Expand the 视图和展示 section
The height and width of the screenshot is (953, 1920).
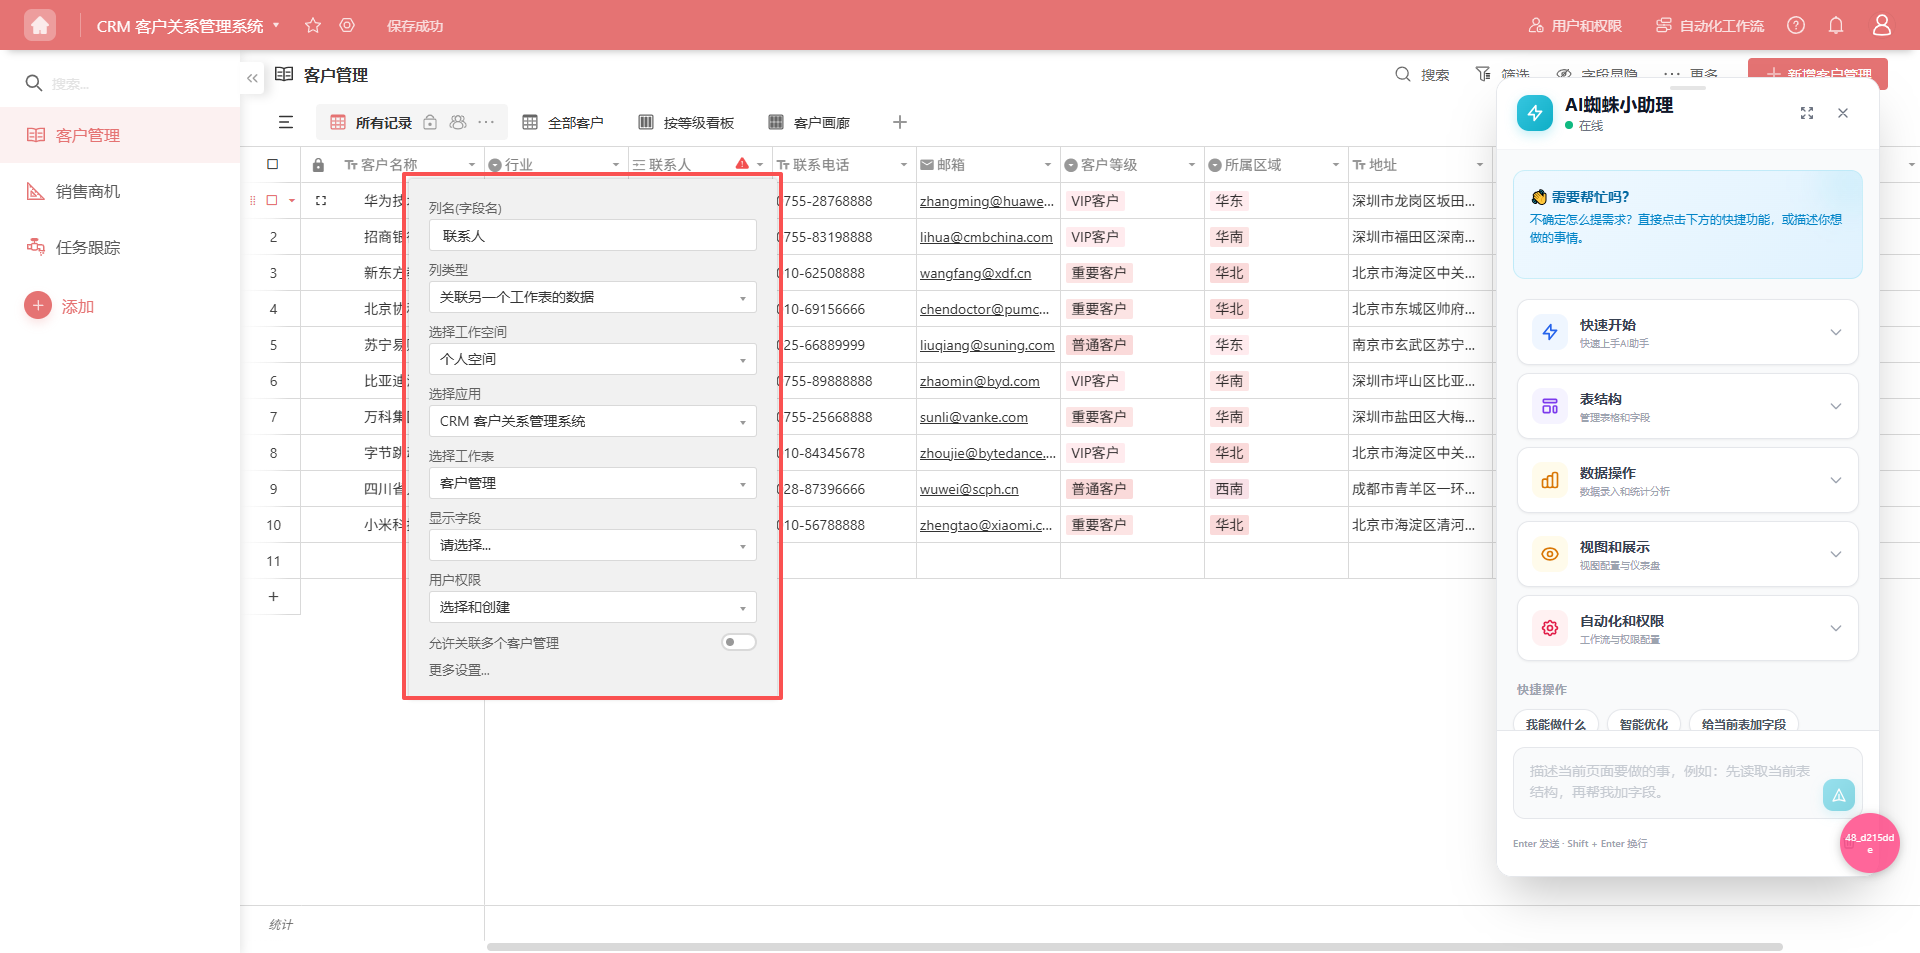[1688, 554]
